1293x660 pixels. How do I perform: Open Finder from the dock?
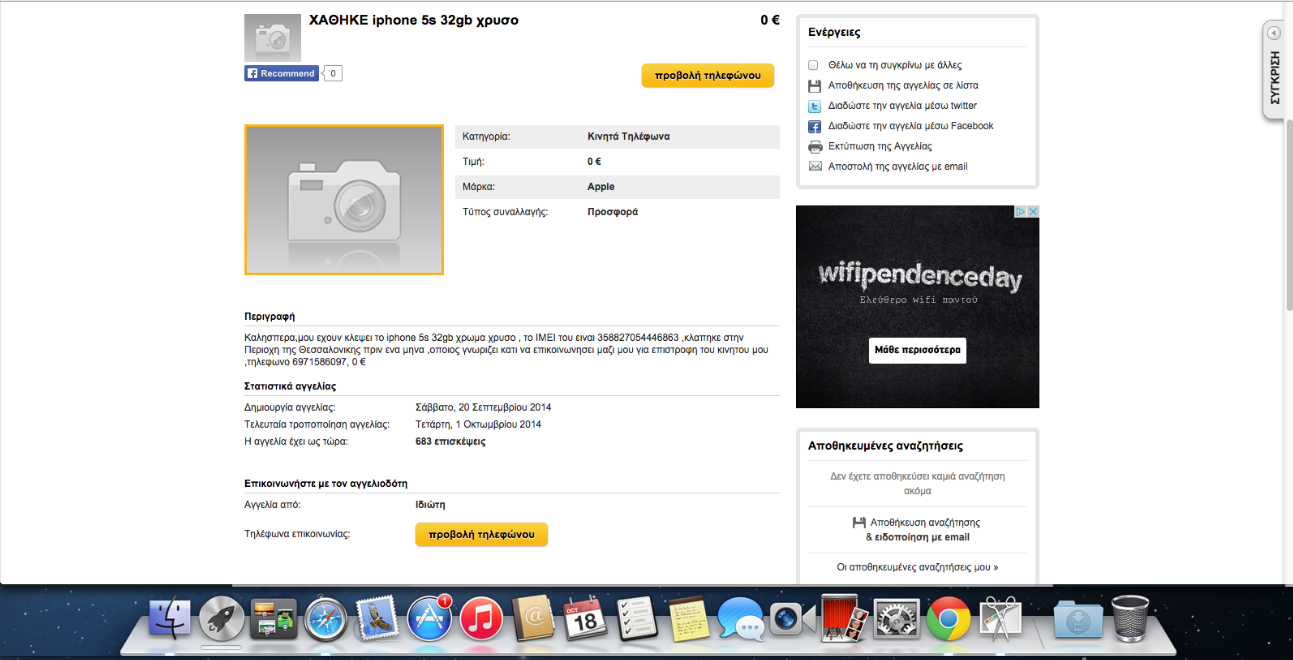click(x=170, y=618)
